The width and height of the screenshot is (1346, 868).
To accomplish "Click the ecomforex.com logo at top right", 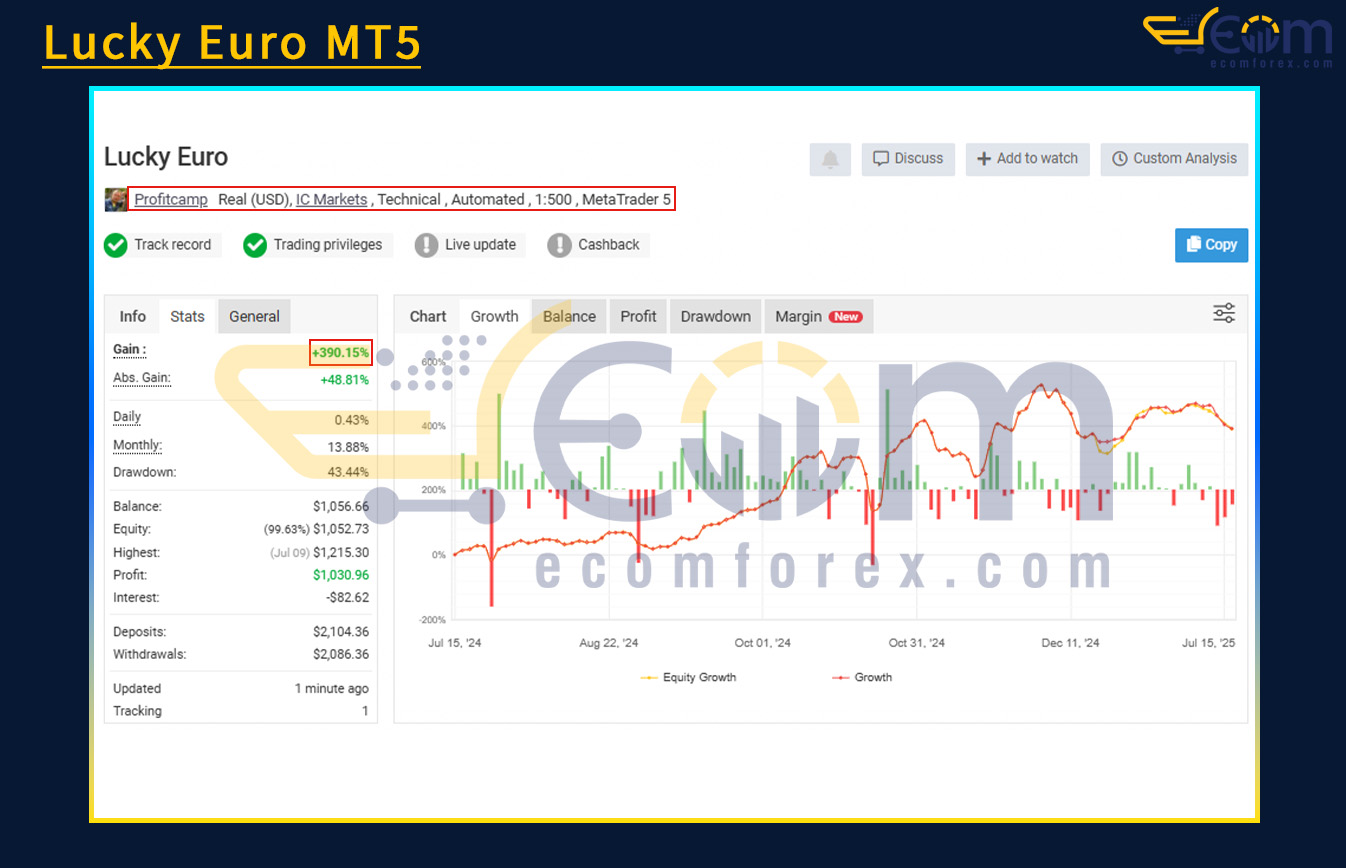I will point(1238,38).
